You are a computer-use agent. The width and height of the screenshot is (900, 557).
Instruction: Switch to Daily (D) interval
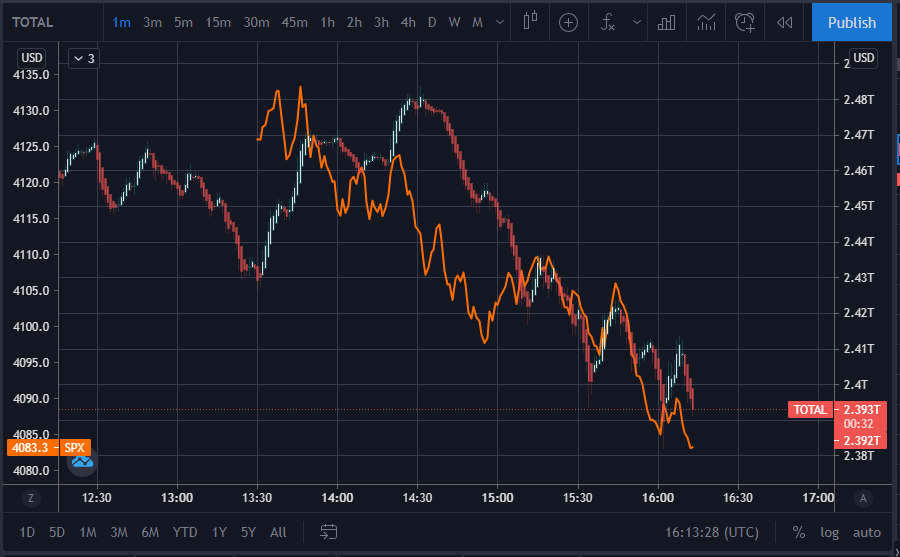pyautogui.click(x=432, y=22)
